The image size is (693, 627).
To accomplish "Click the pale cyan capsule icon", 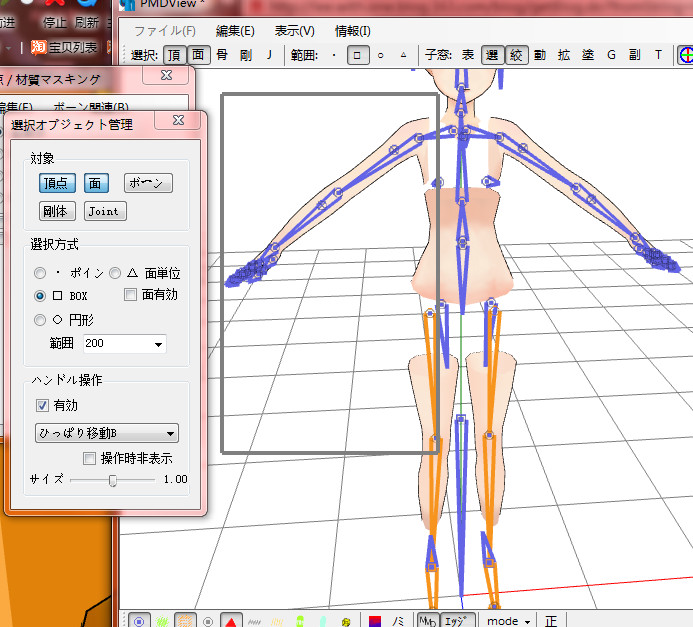I will (x=323, y=621).
